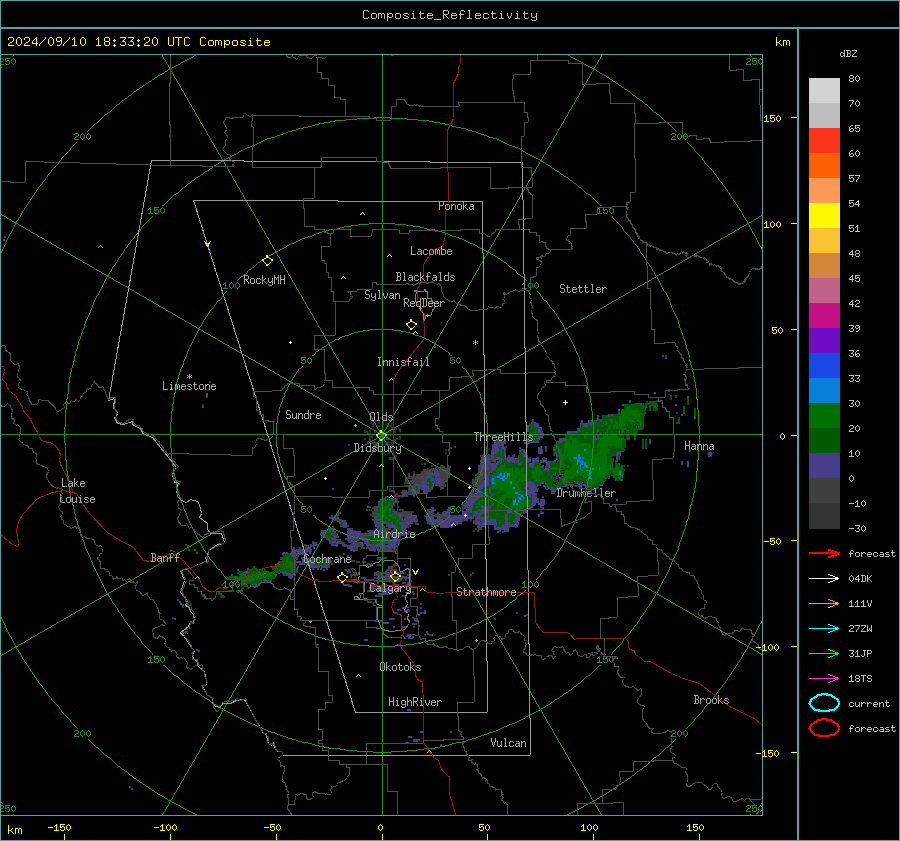Click the 150 tick on the right axis
Screen dimensions: 900x841
773,118
